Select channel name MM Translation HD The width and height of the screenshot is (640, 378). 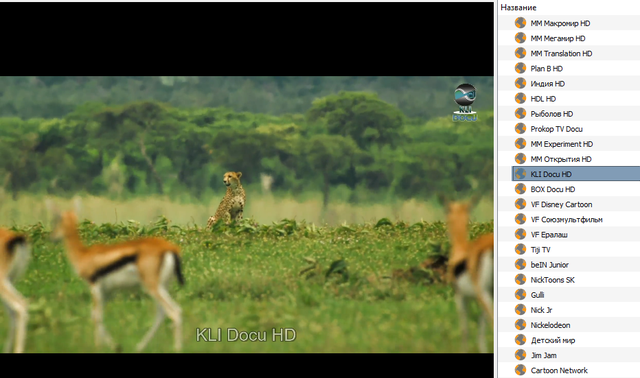point(561,53)
